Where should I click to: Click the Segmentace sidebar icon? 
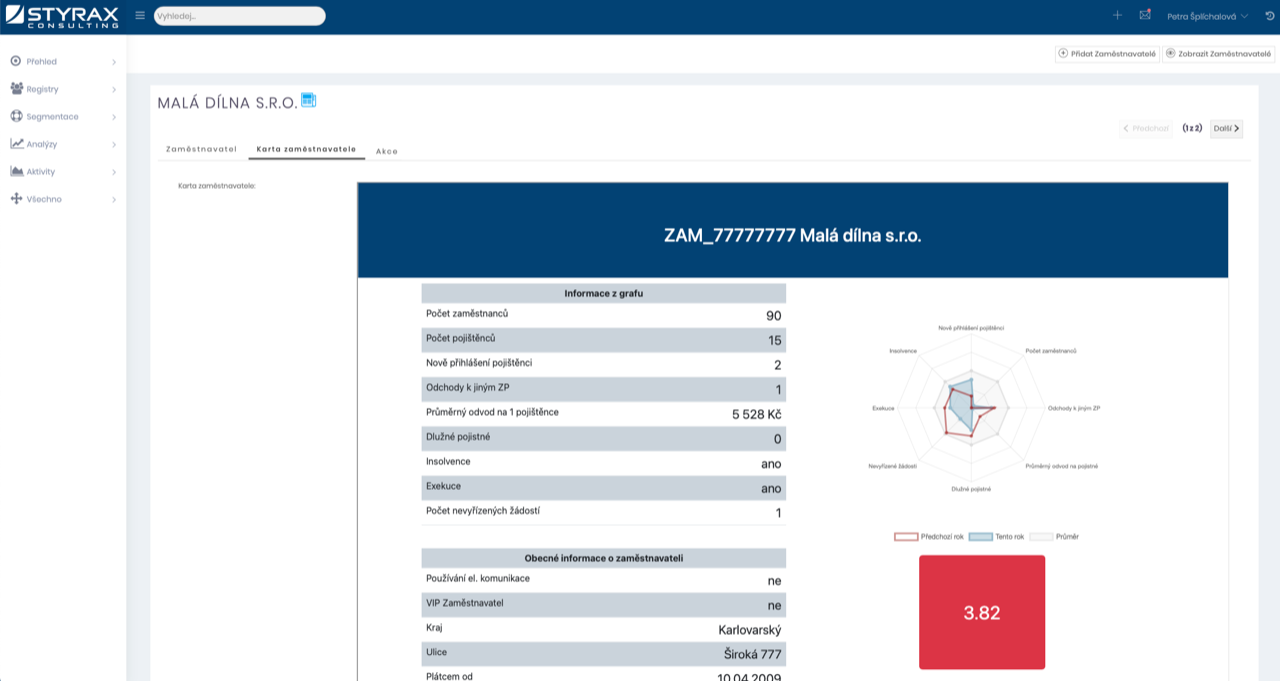[x=16, y=116]
